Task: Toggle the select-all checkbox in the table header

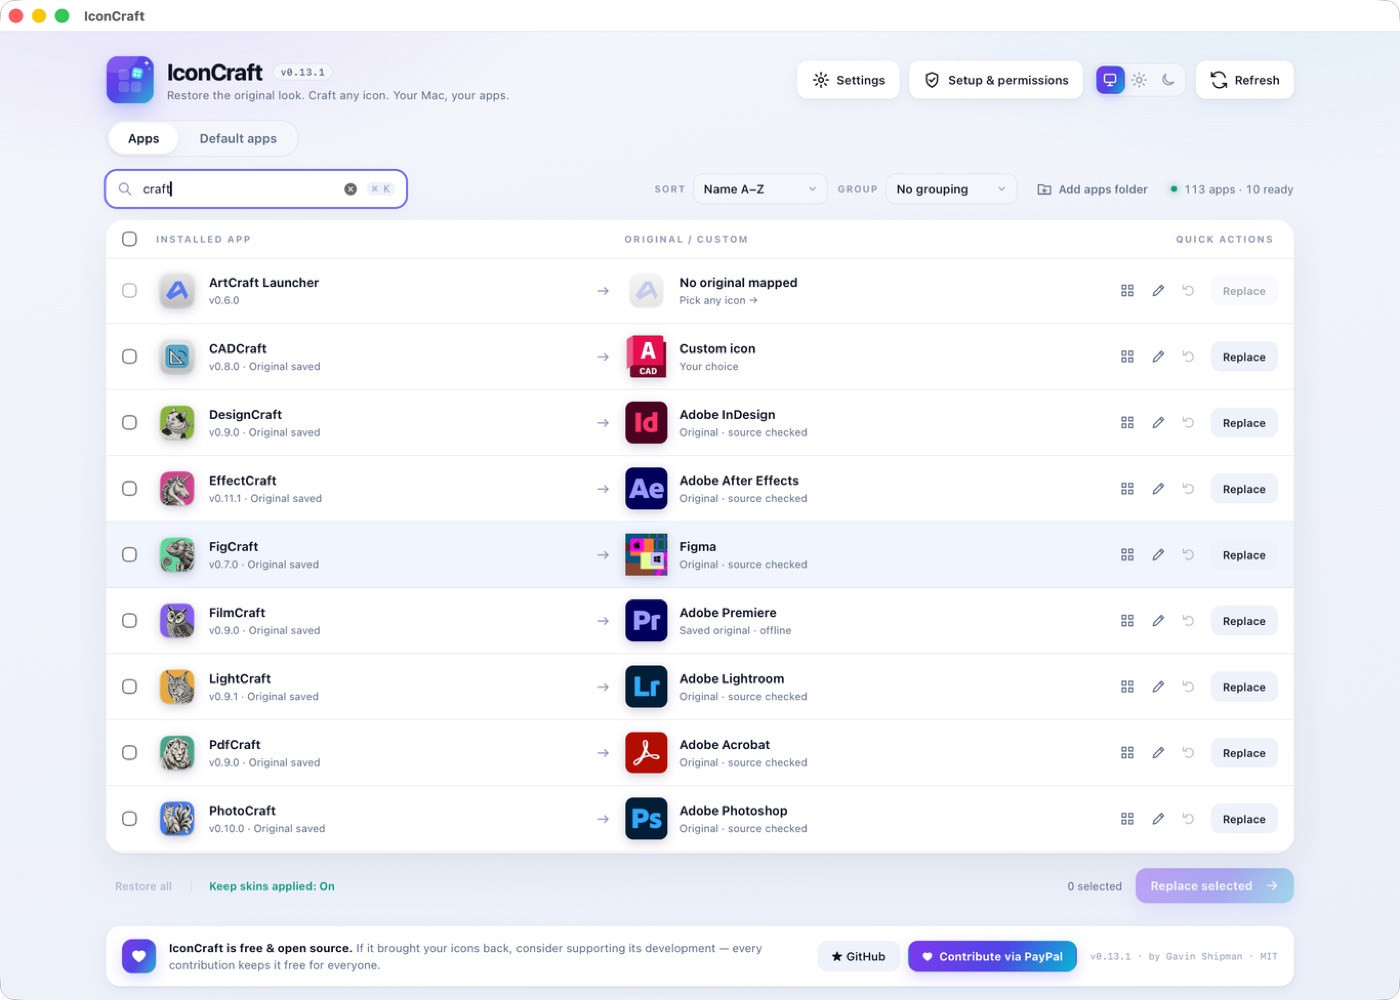Action: pos(129,239)
